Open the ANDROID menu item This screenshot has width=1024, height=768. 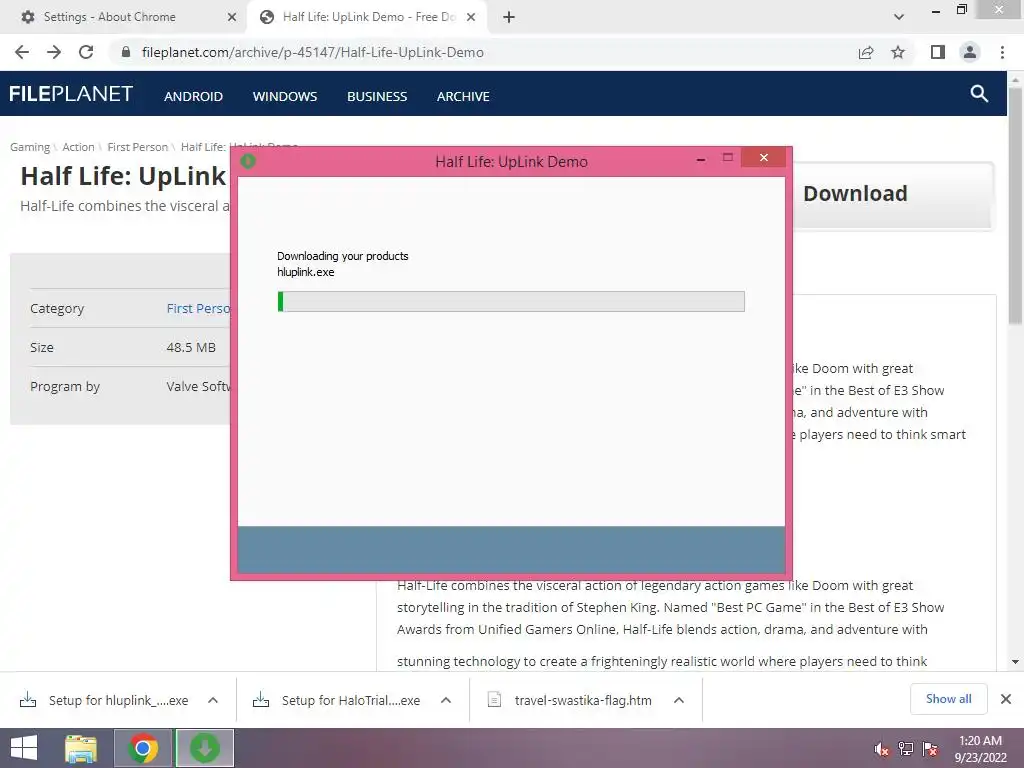193,97
